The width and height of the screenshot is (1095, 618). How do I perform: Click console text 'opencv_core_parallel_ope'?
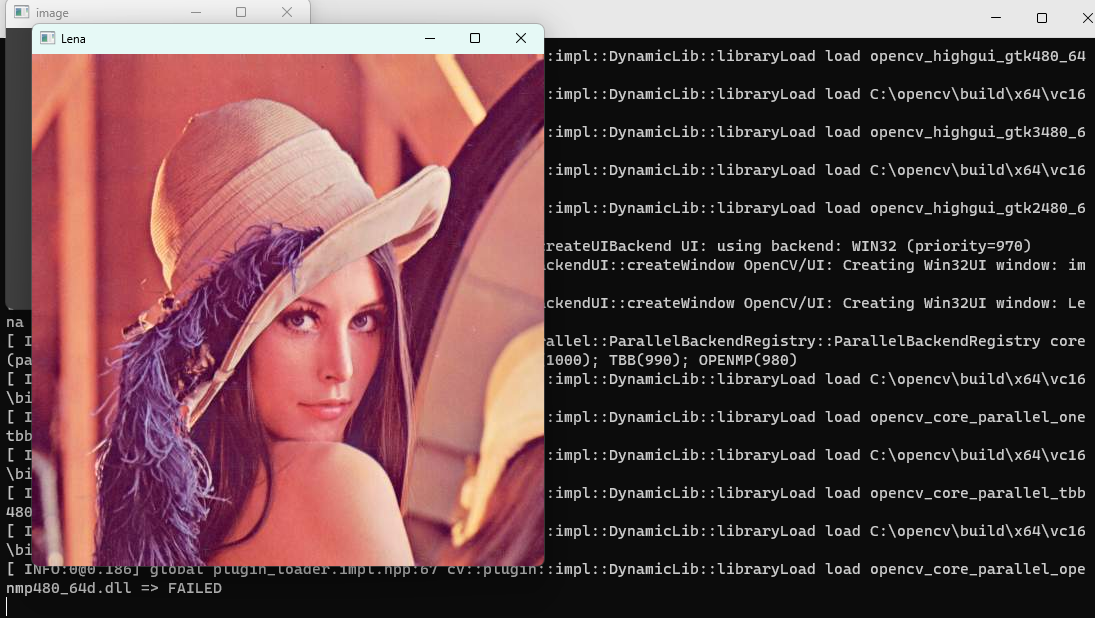pos(978,570)
